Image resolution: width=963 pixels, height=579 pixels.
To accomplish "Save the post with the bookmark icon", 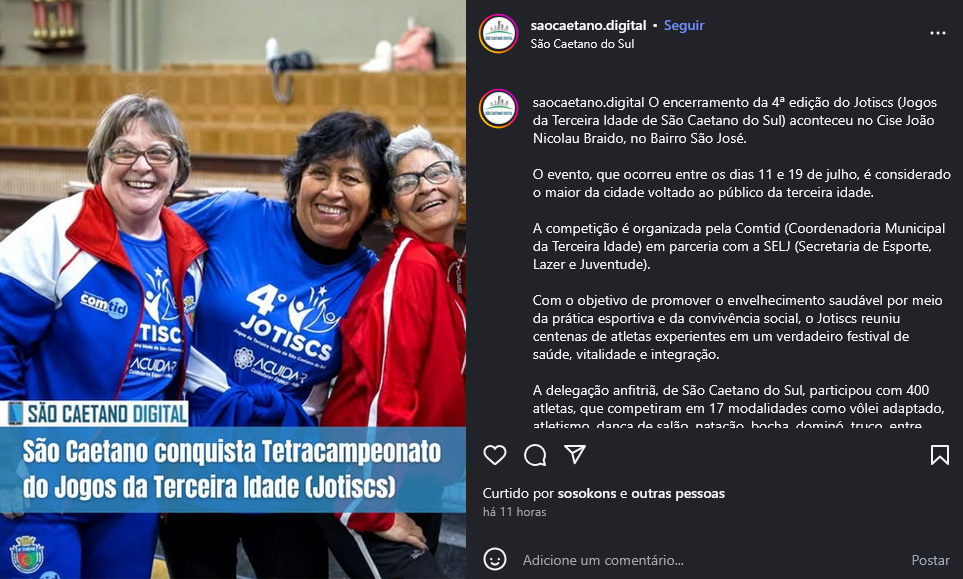I will [x=940, y=455].
